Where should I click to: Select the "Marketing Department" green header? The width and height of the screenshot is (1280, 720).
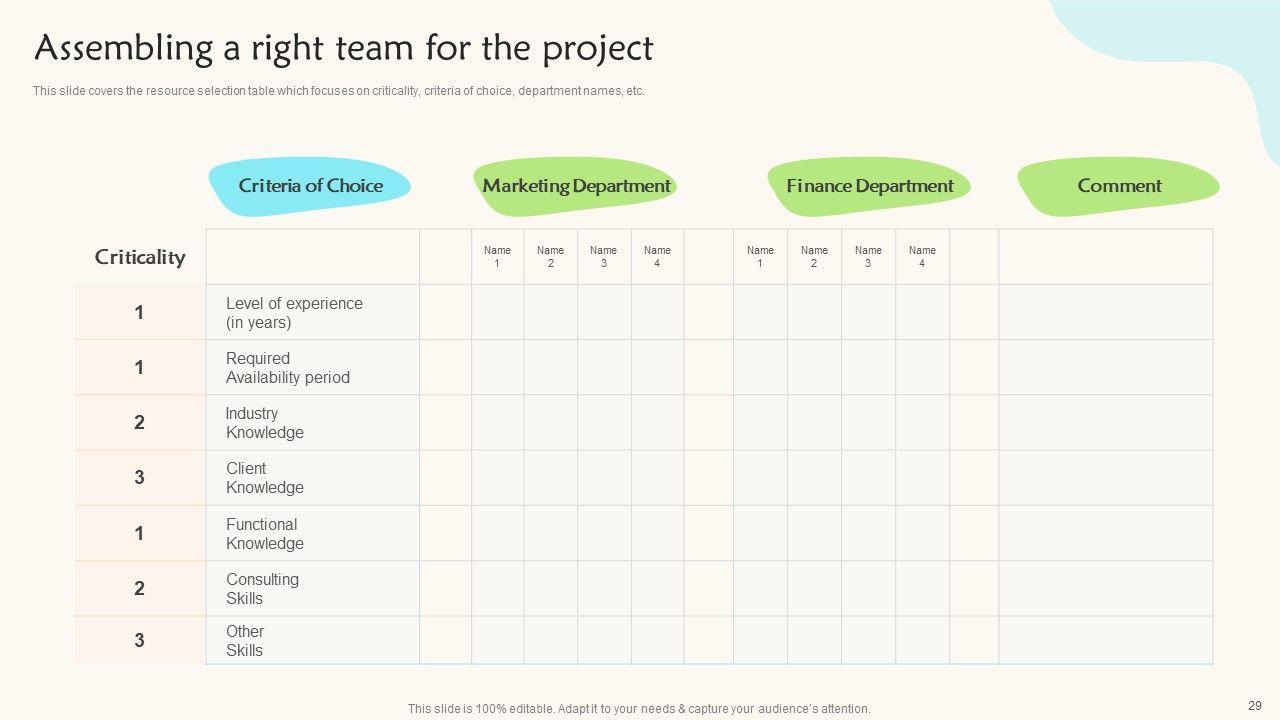pyautogui.click(x=576, y=186)
